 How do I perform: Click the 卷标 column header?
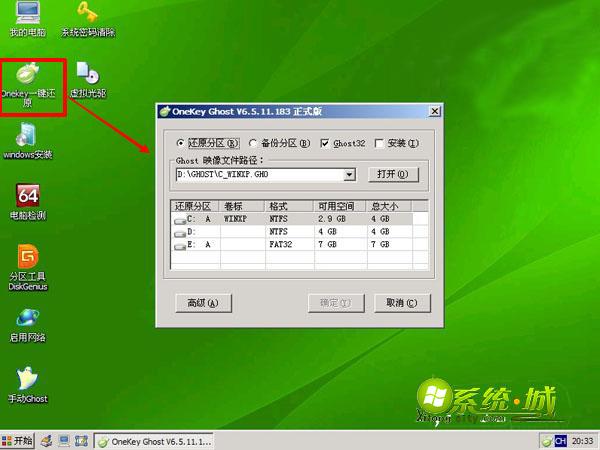[242, 206]
